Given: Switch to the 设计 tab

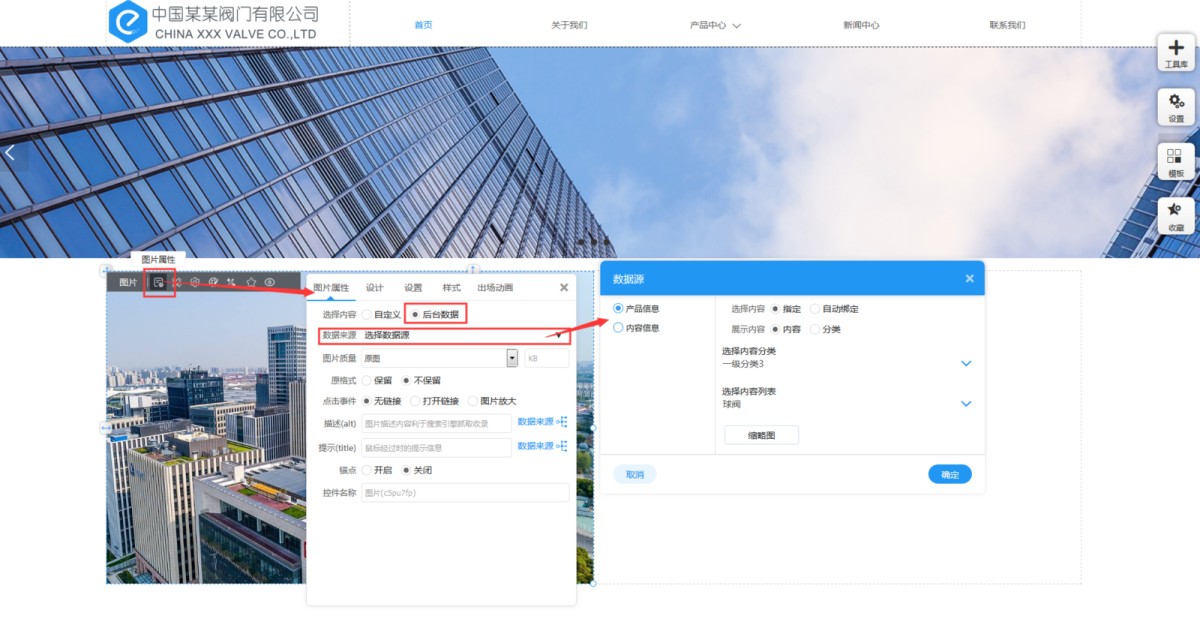Looking at the screenshot, I should (x=374, y=288).
